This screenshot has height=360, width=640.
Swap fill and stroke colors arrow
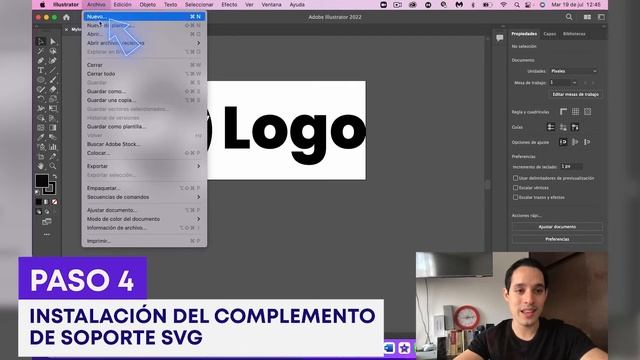coord(55,176)
